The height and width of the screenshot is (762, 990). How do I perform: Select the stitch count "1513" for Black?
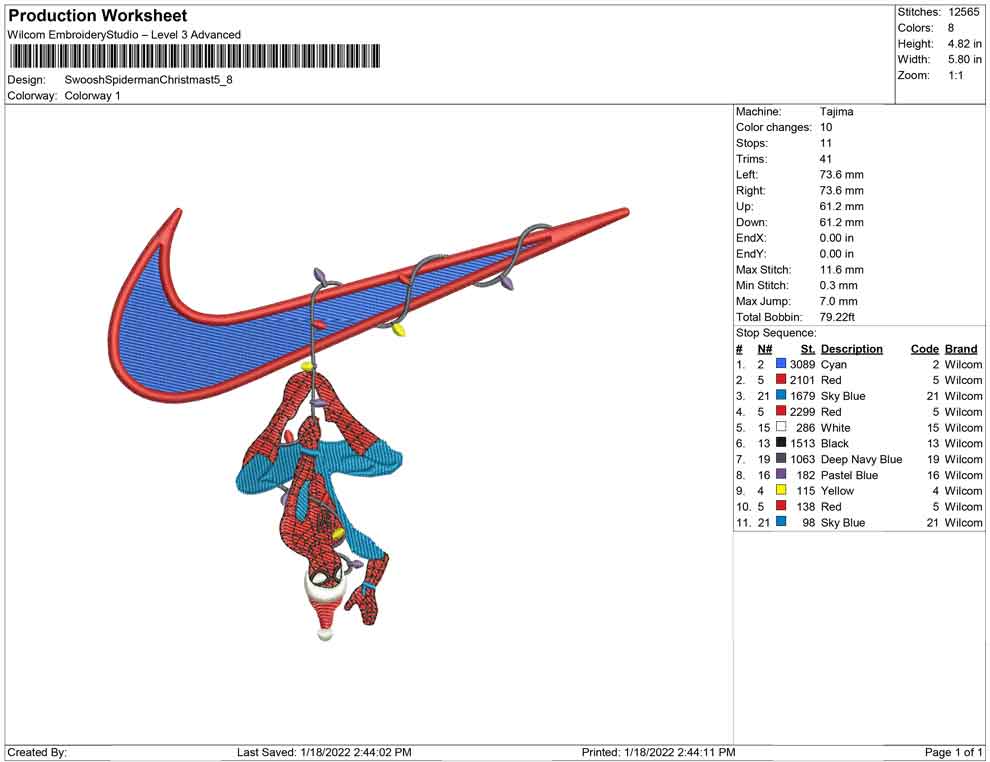coord(802,443)
